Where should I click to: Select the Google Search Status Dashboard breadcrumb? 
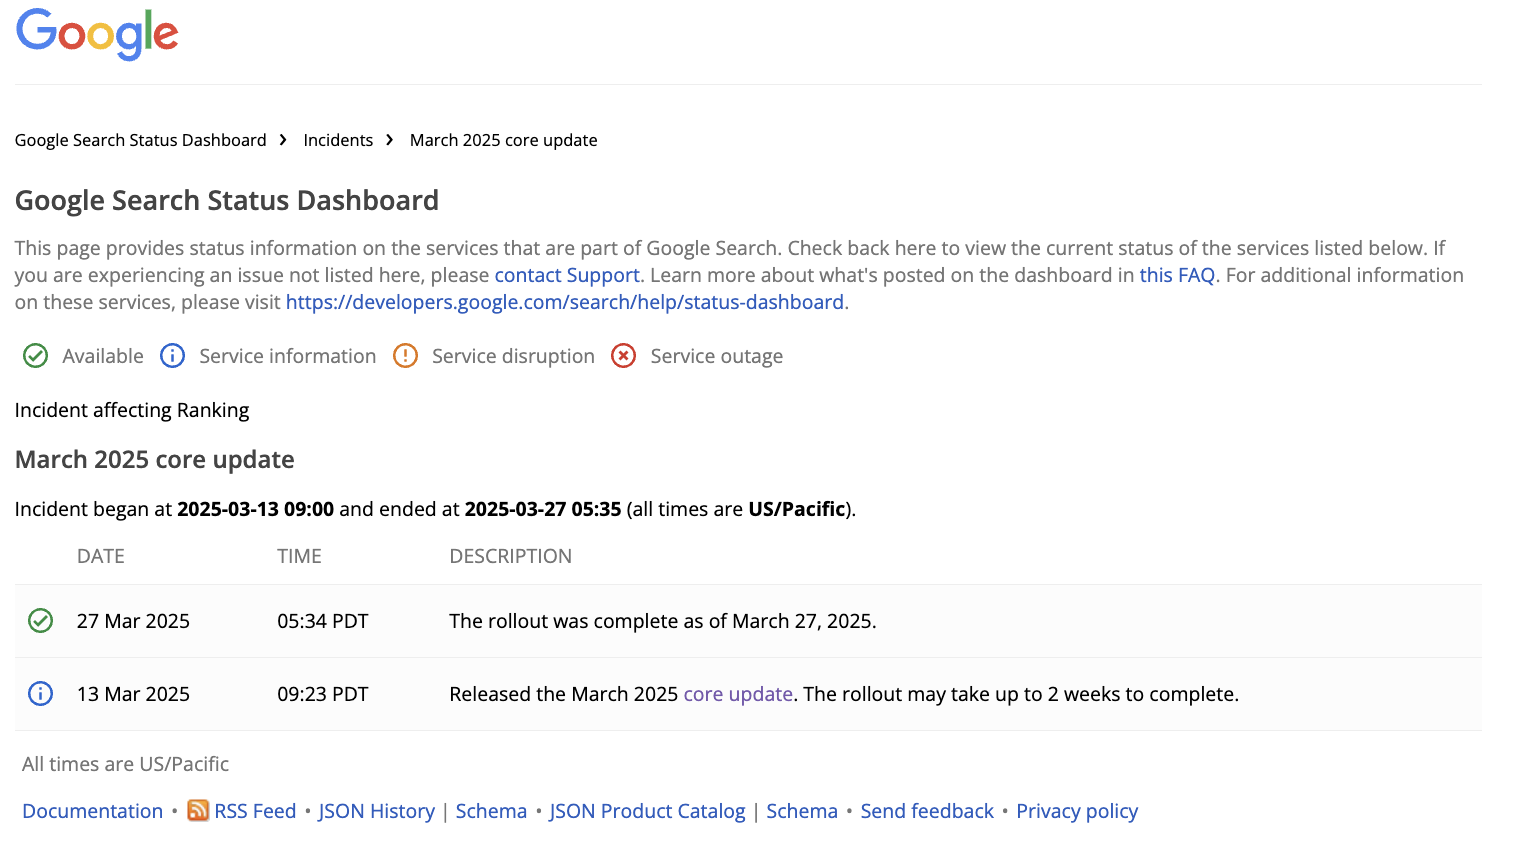pyautogui.click(x=140, y=139)
